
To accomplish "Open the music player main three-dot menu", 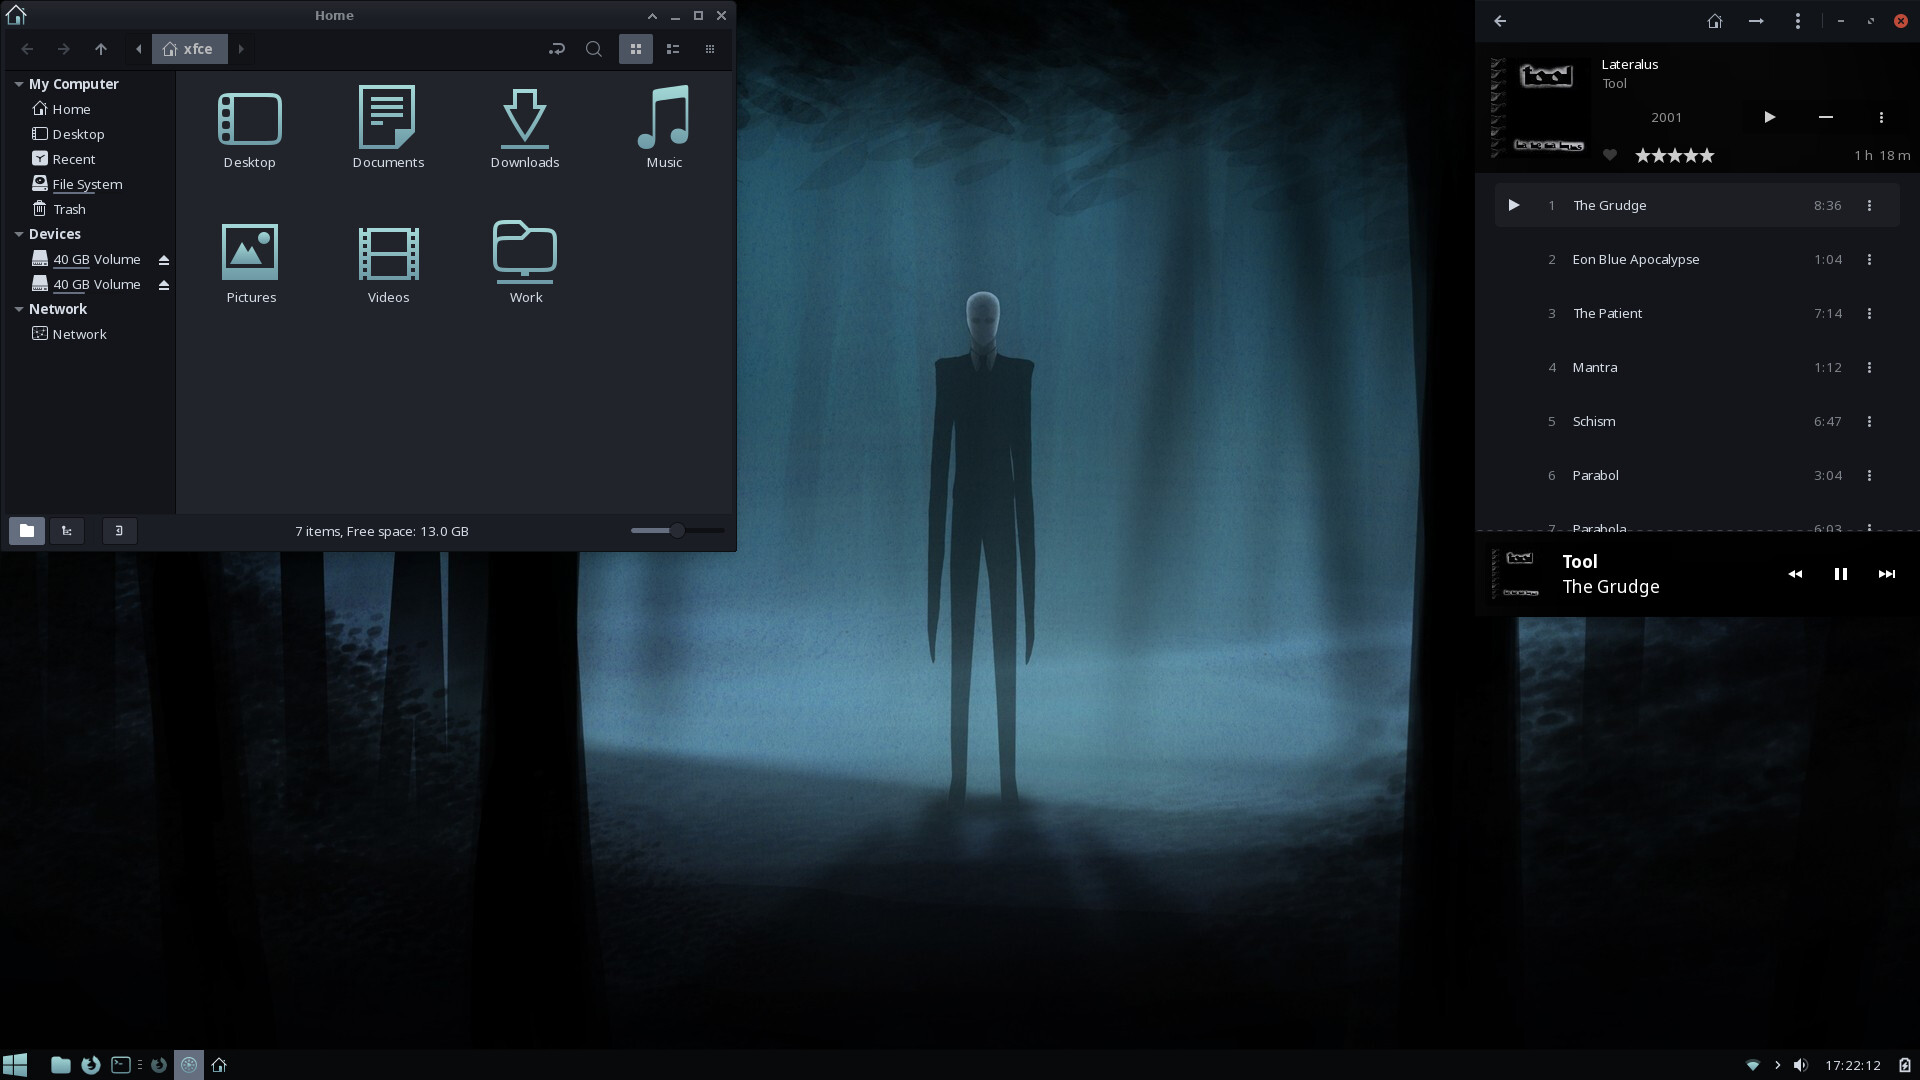I will (1798, 21).
